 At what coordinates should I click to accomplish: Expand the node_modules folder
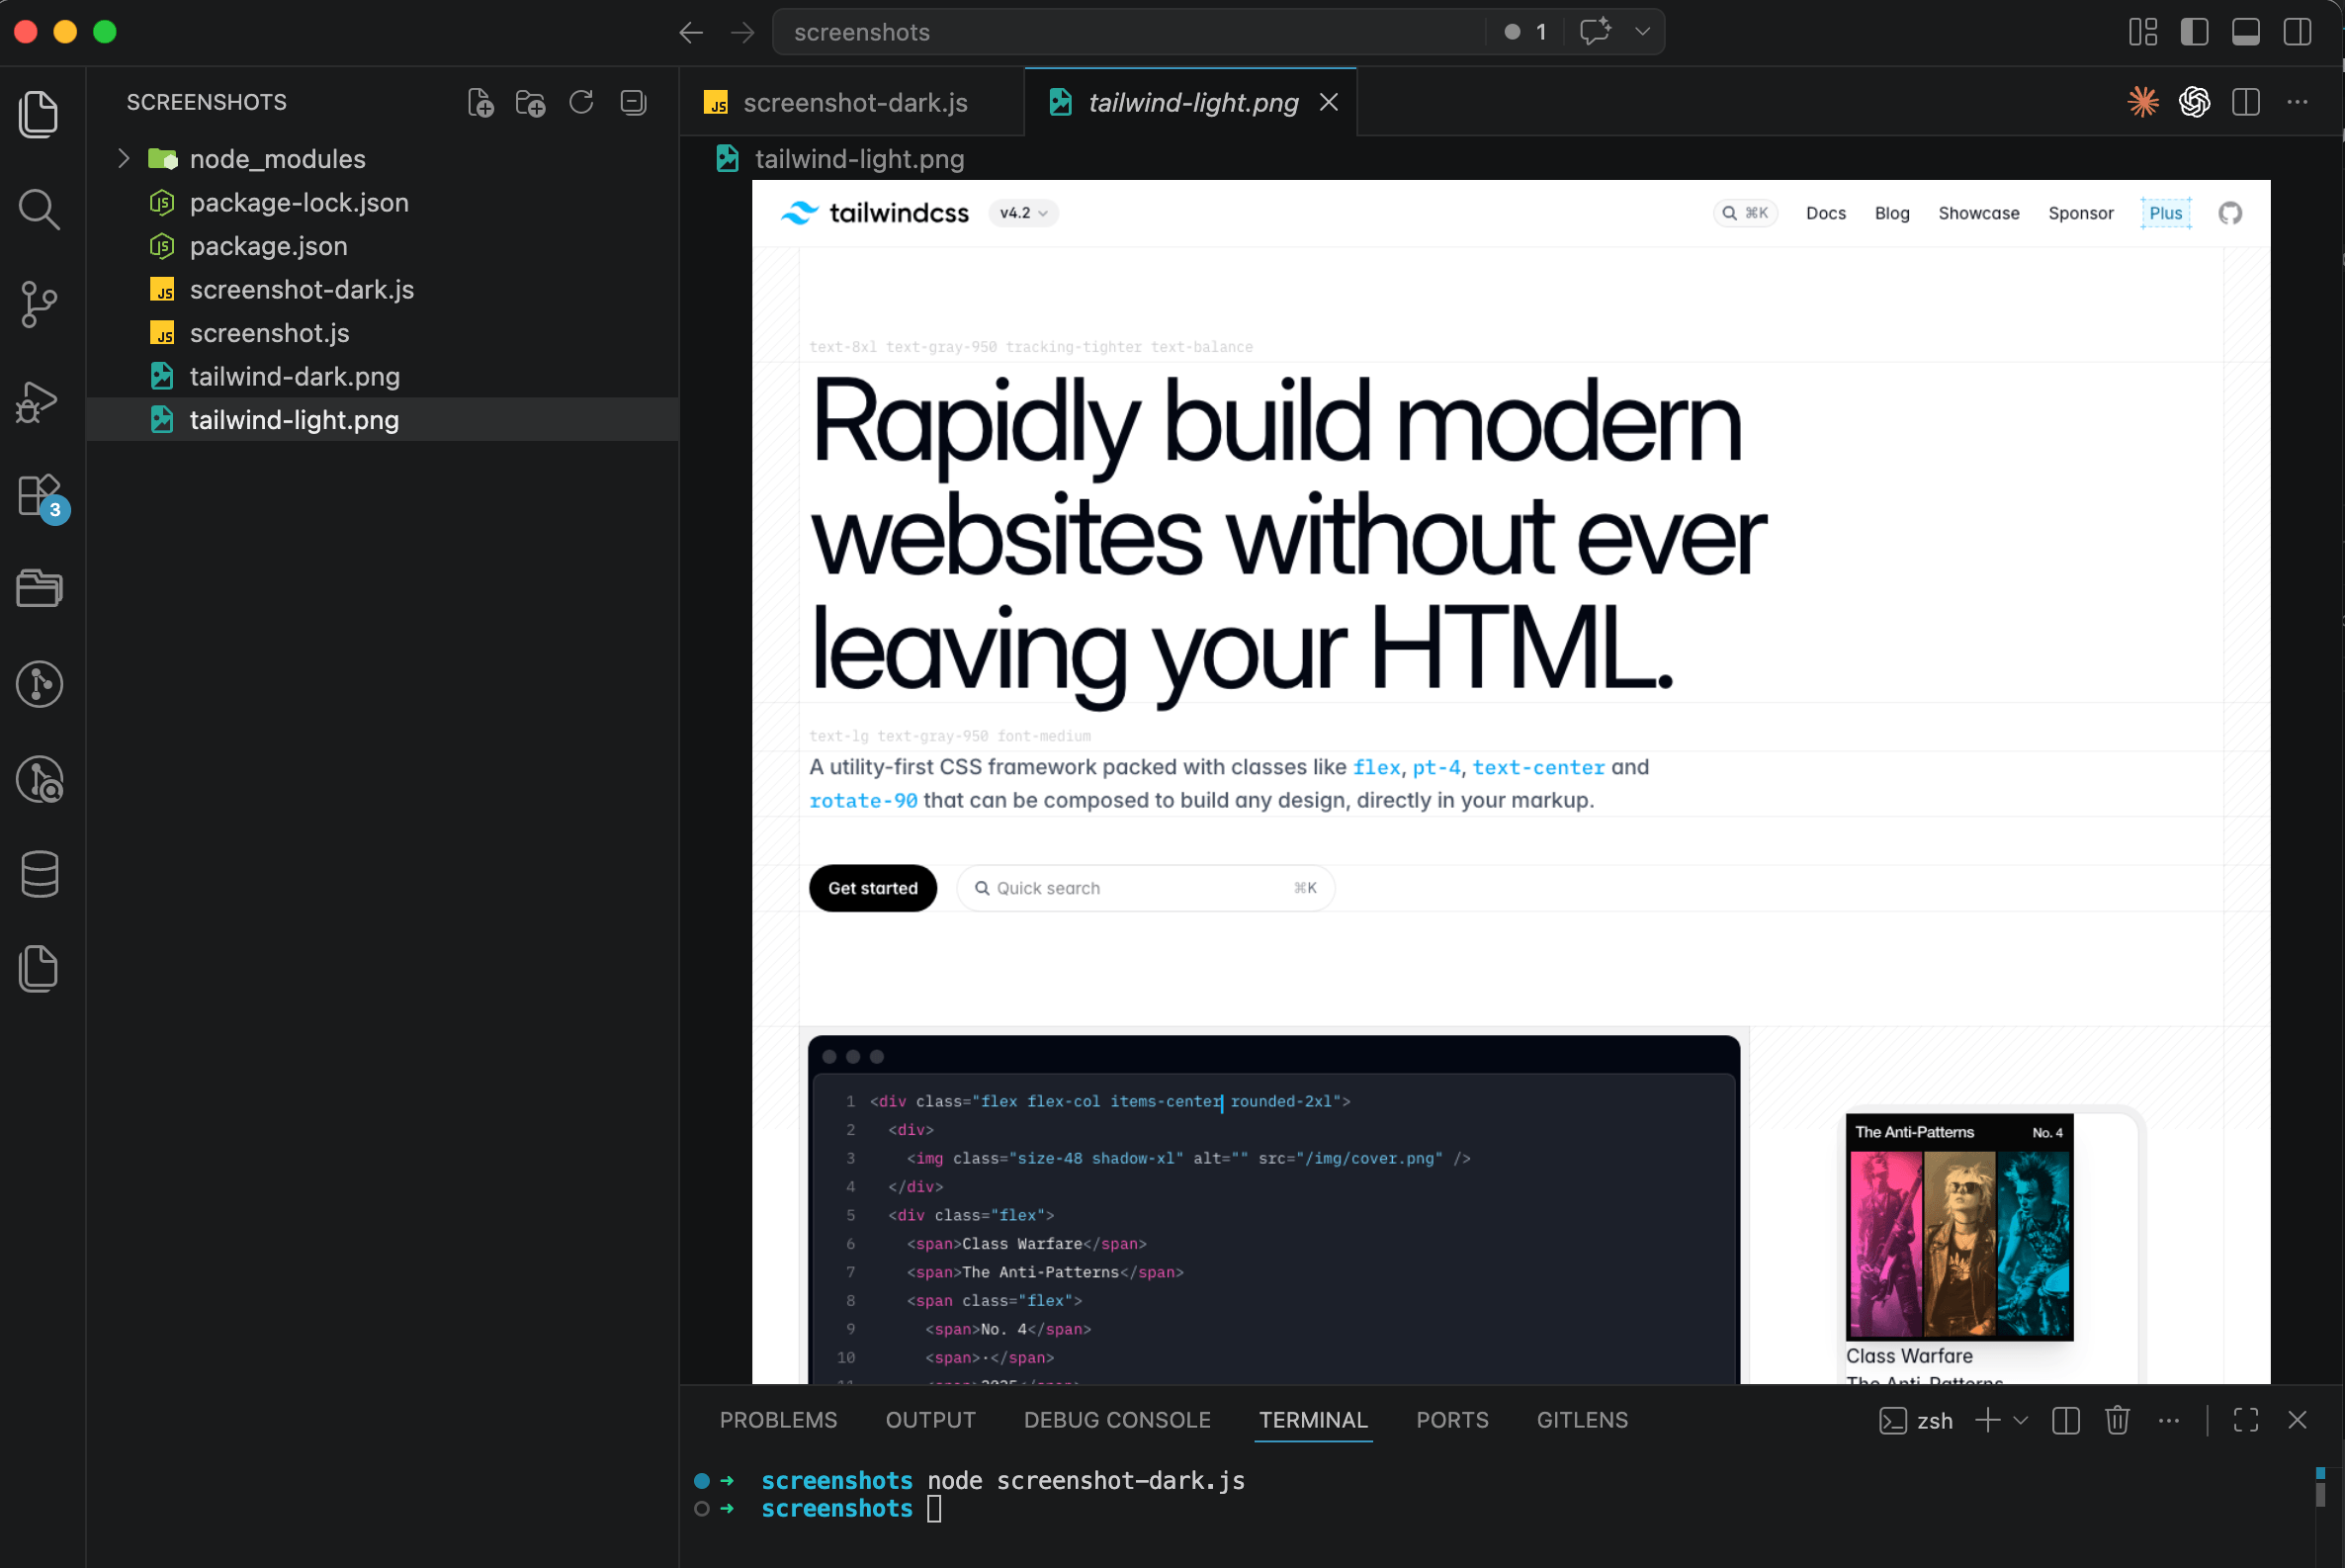click(x=124, y=158)
